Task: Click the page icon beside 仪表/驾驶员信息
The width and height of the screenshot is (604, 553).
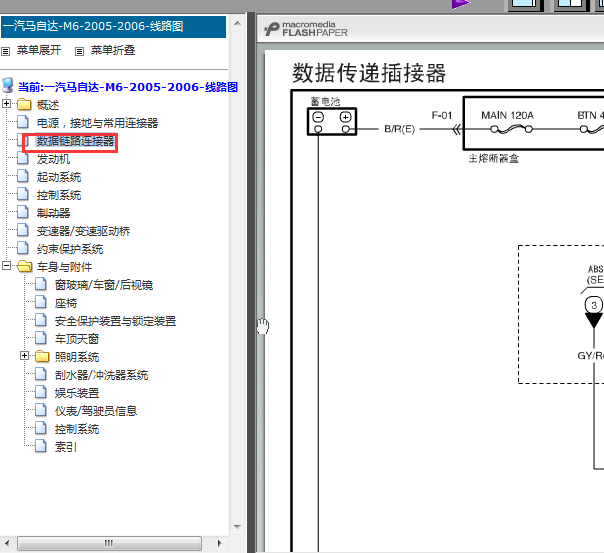Action: click(x=41, y=410)
